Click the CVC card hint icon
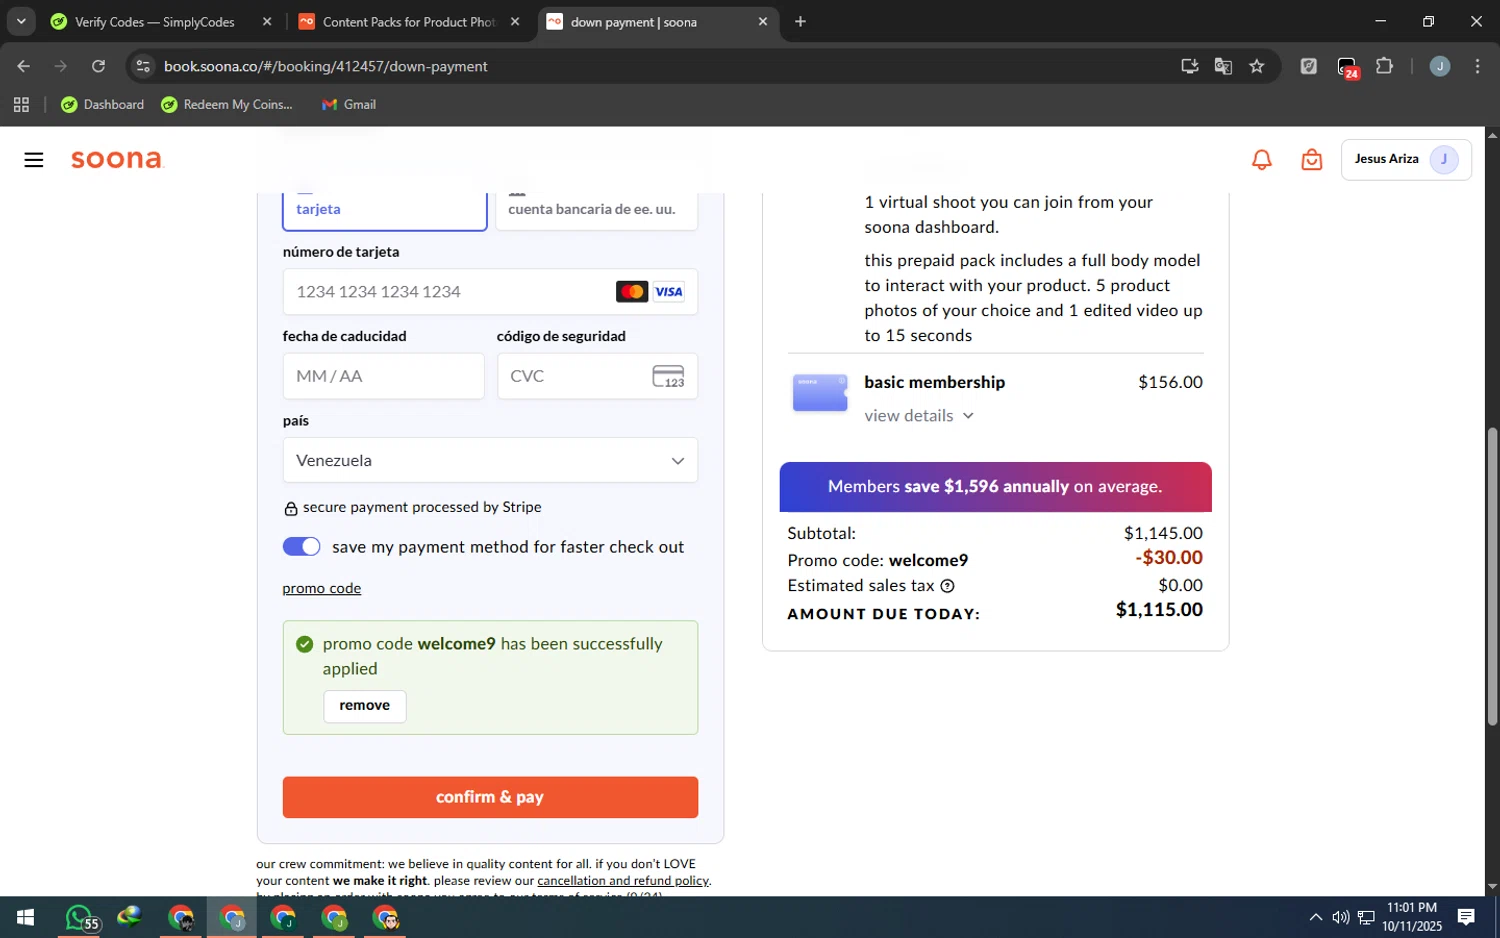Image resolution: width=1500 pixels, height=938 pixels. click(668, 376)
